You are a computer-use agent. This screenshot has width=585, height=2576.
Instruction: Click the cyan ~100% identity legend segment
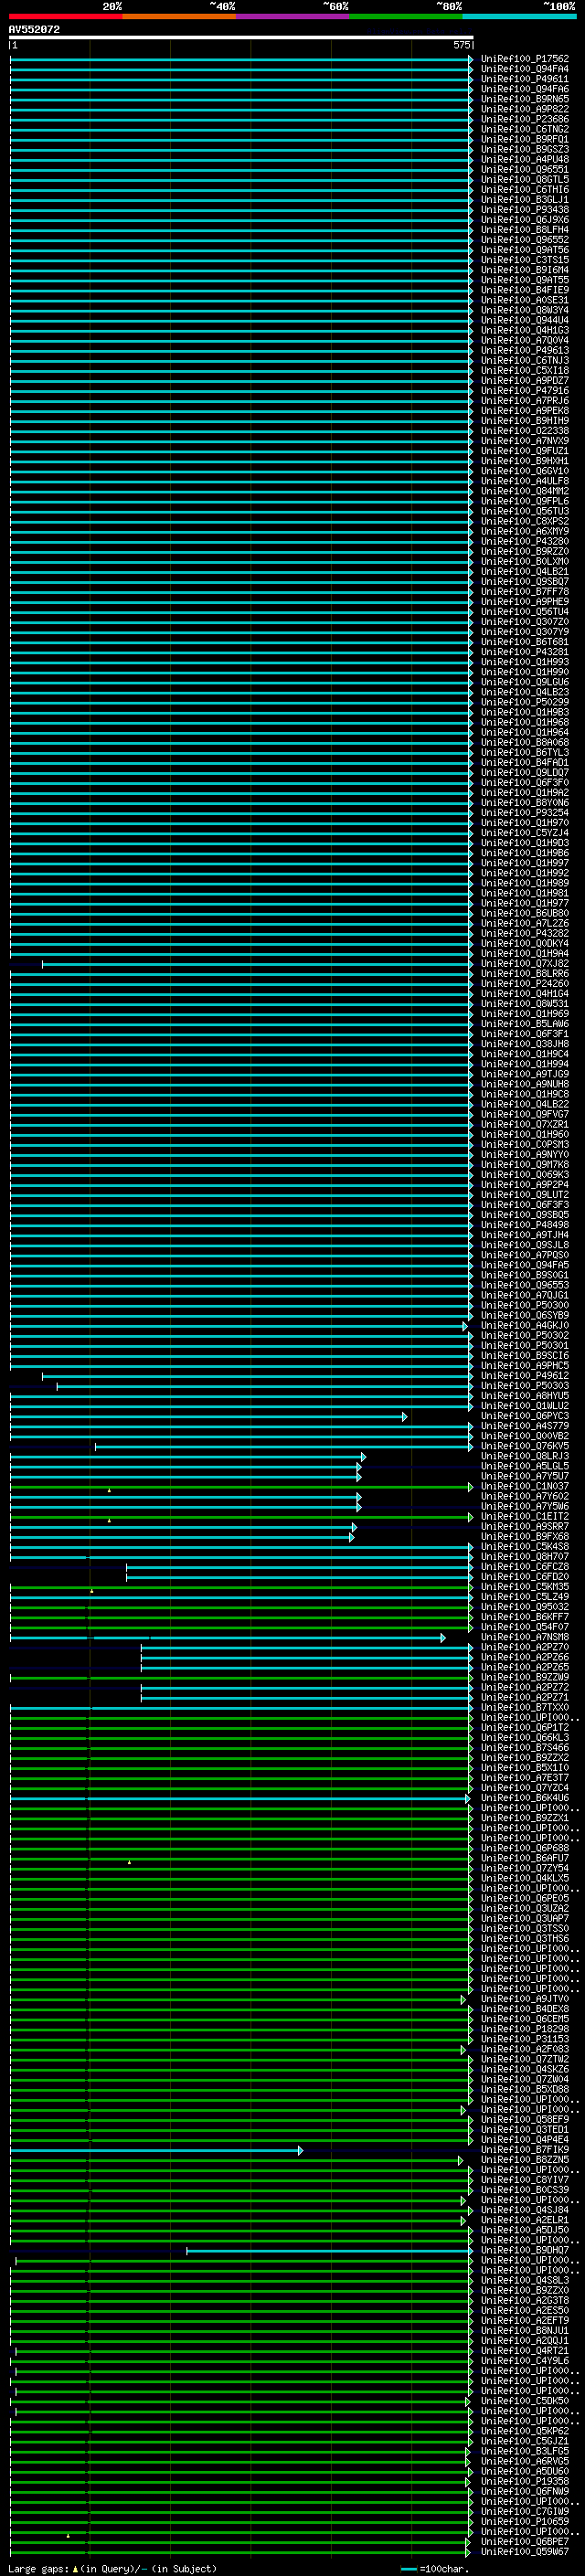[520, 16]
